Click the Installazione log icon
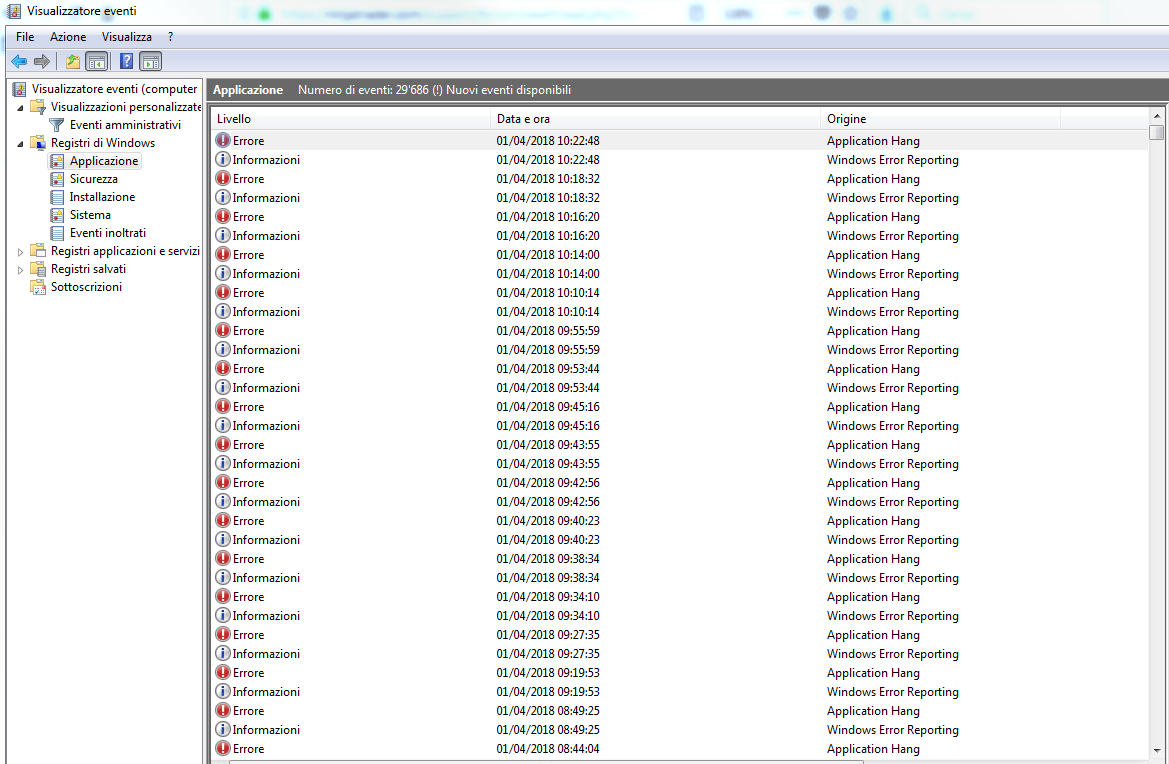Image resolution: width=1169 pixels, height=764 pixels. 57,197
